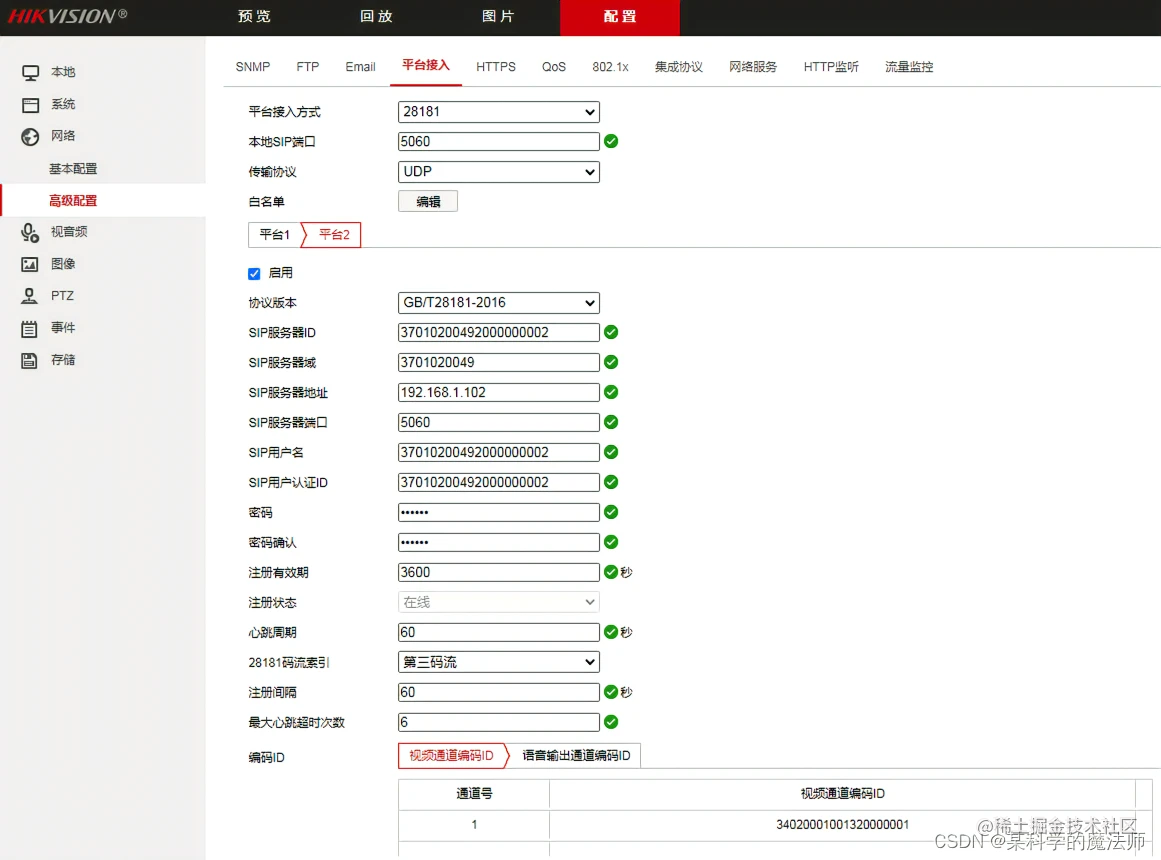The height and width of the screenshot is (860, 1161).
Task: Select the 语音输出通道编码ID tab
Action: tap(575, 756)
